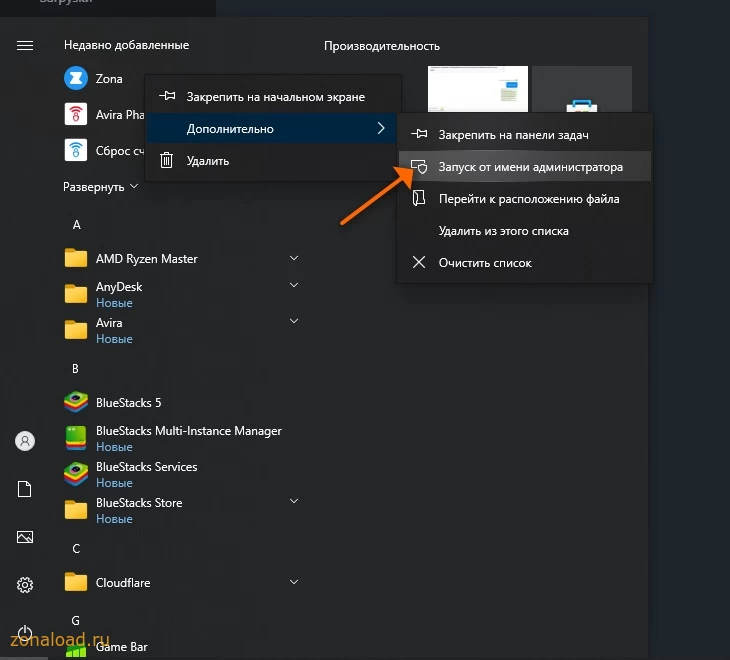Click the AMD Ryzen Master folder icon
The width and height of the screenshot is (730, 660).
pos(76,258)
